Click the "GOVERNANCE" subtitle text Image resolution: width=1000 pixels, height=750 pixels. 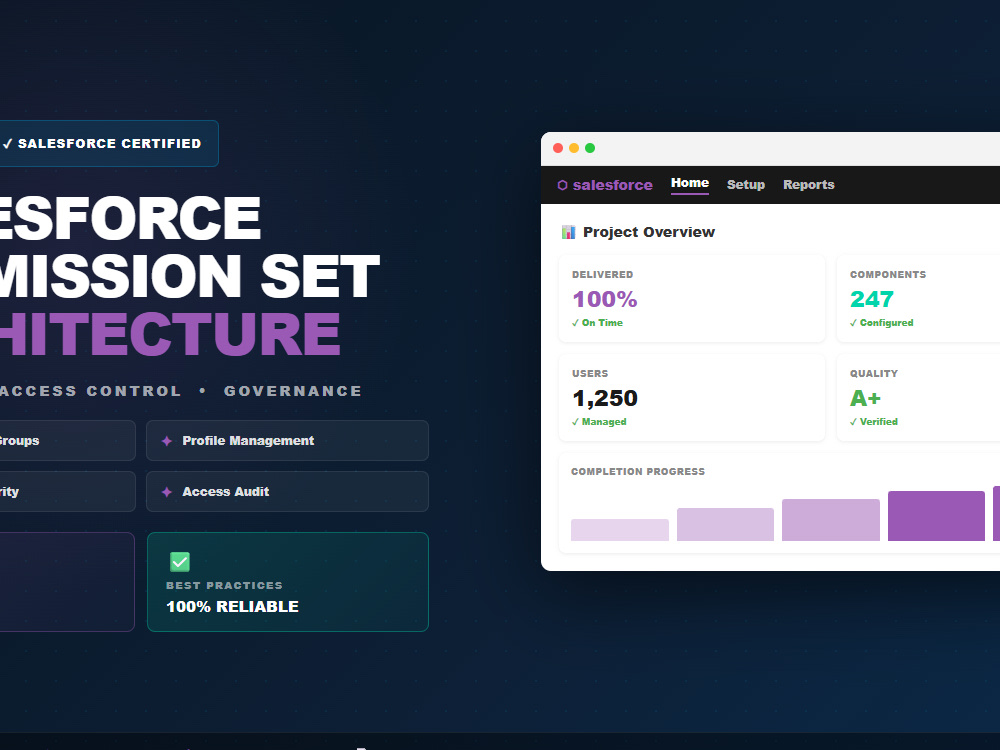click(x=293, y=391)
